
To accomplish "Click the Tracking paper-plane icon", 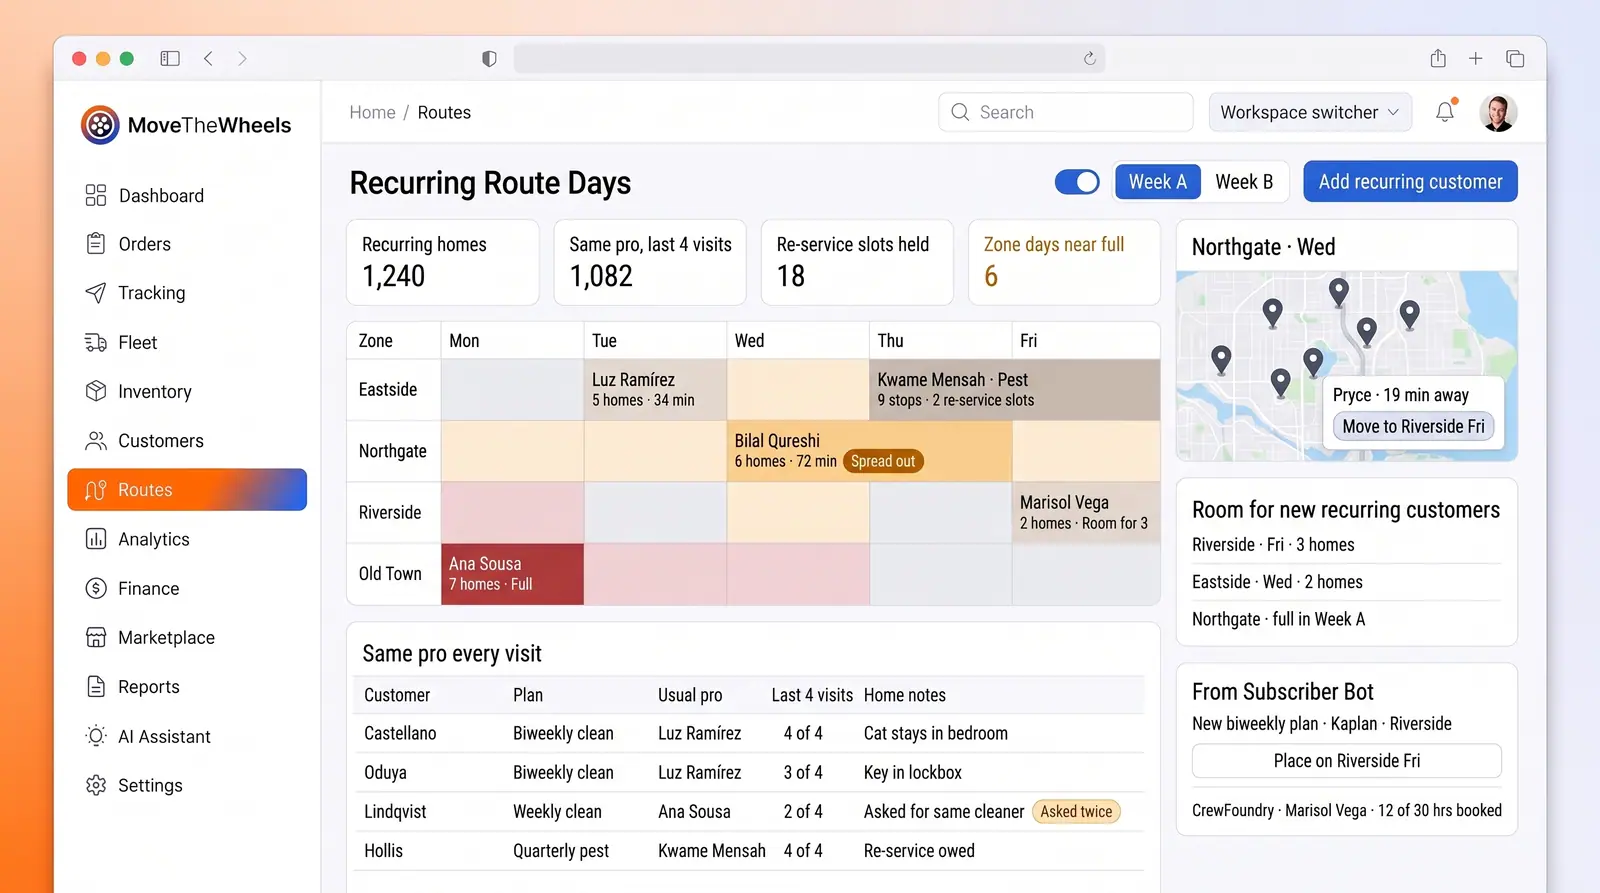I will coord(96,293).
